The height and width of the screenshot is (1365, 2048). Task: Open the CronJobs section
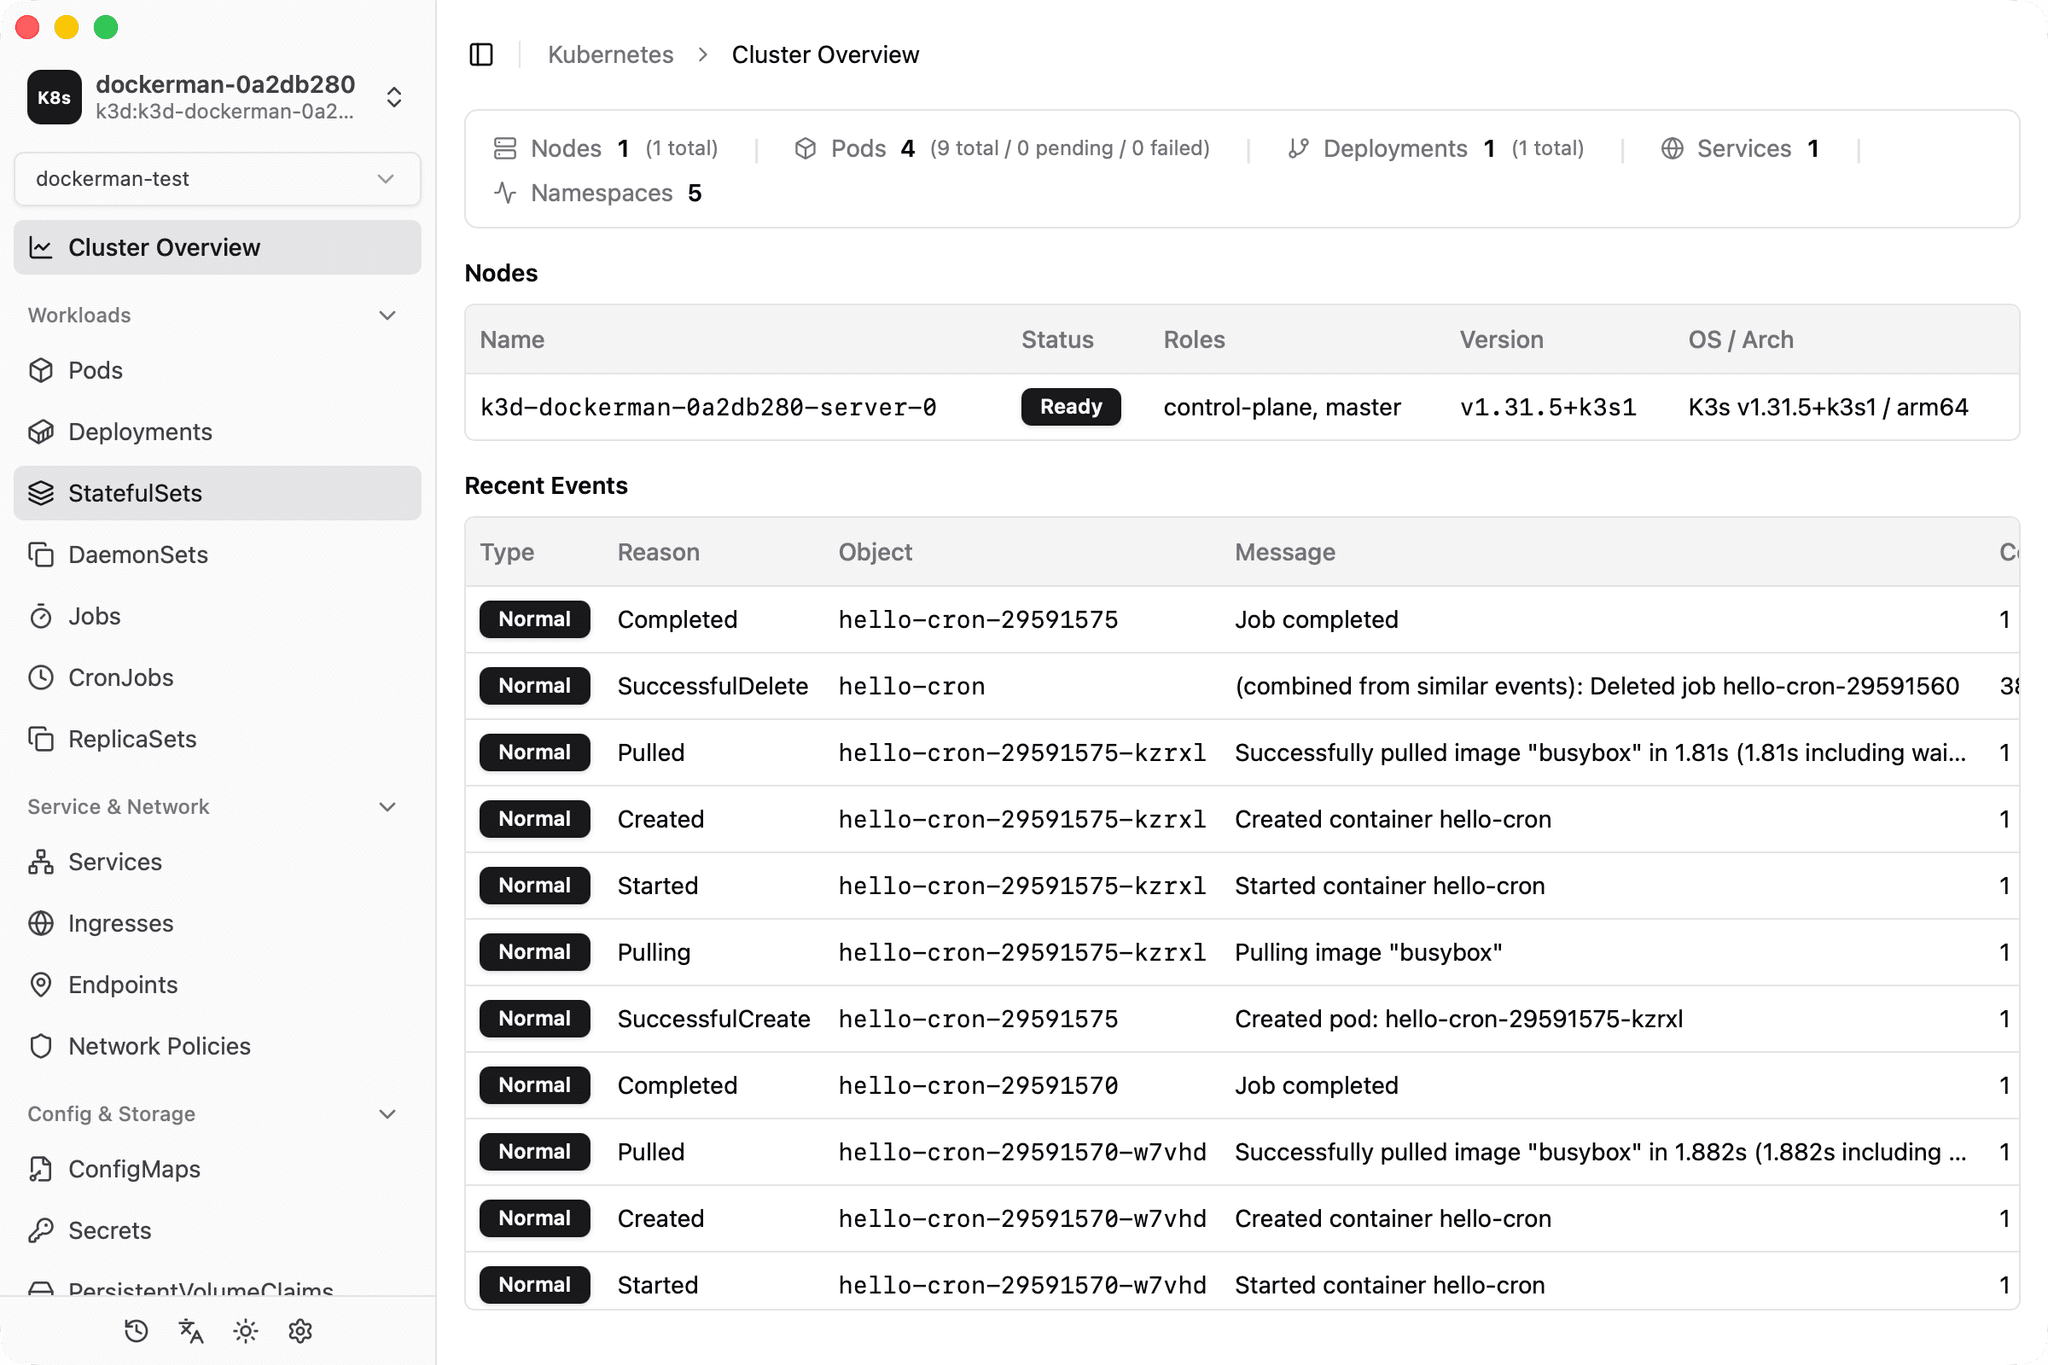[x=120, y=677]
